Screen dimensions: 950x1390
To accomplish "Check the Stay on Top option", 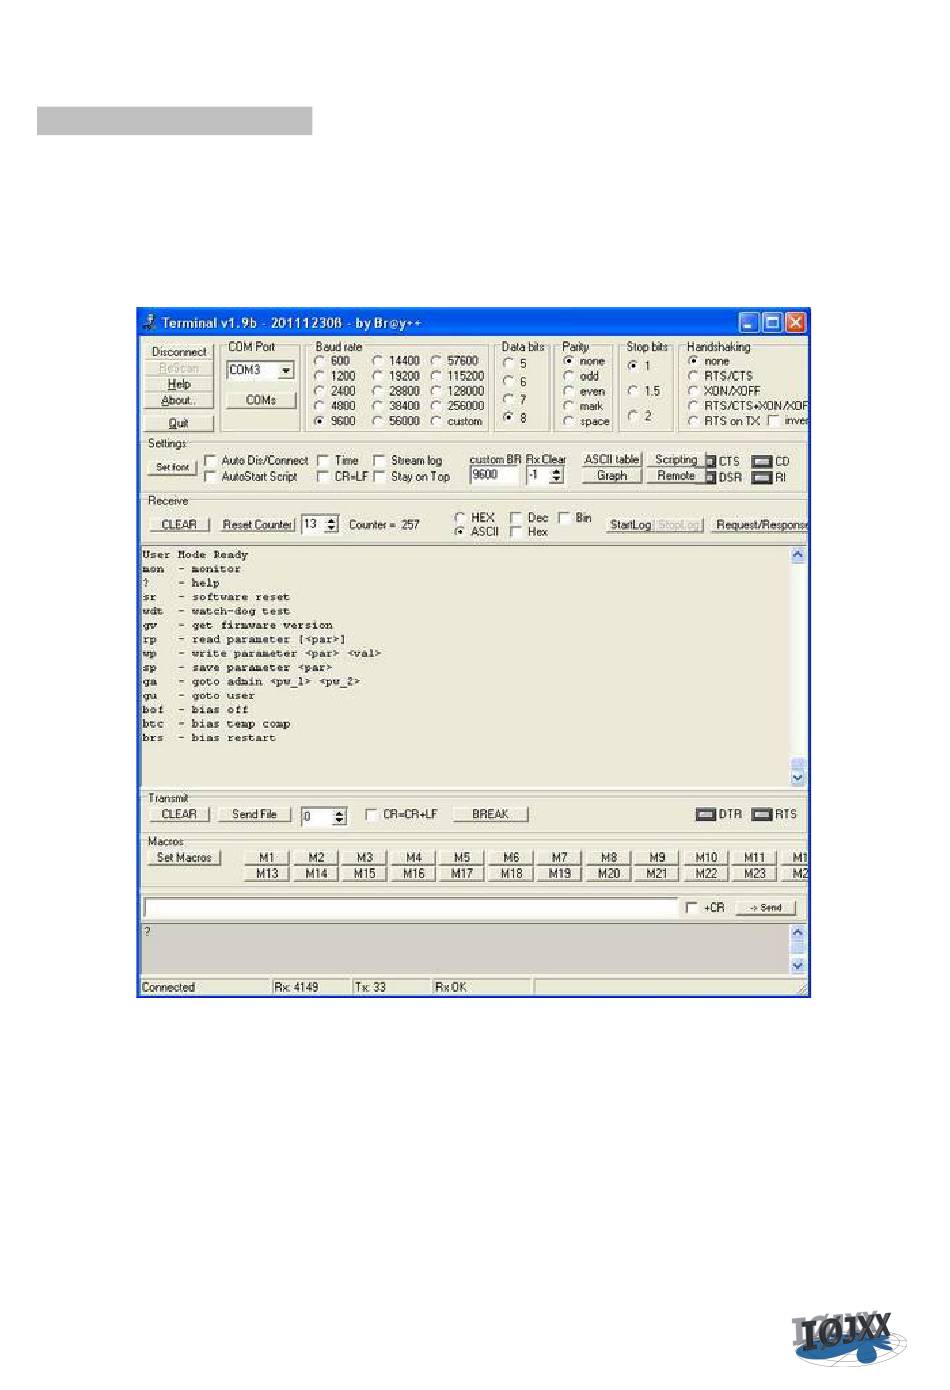I will [379, 476].
